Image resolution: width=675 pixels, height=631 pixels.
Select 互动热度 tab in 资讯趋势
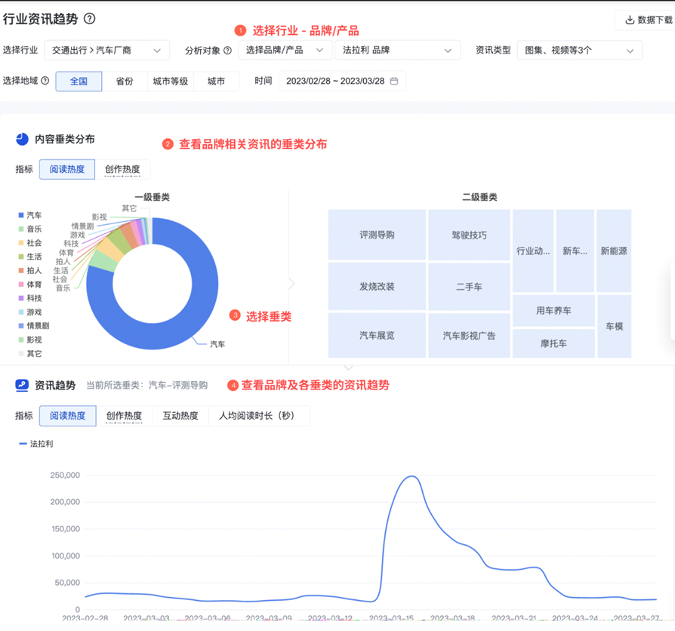[180, 416]
